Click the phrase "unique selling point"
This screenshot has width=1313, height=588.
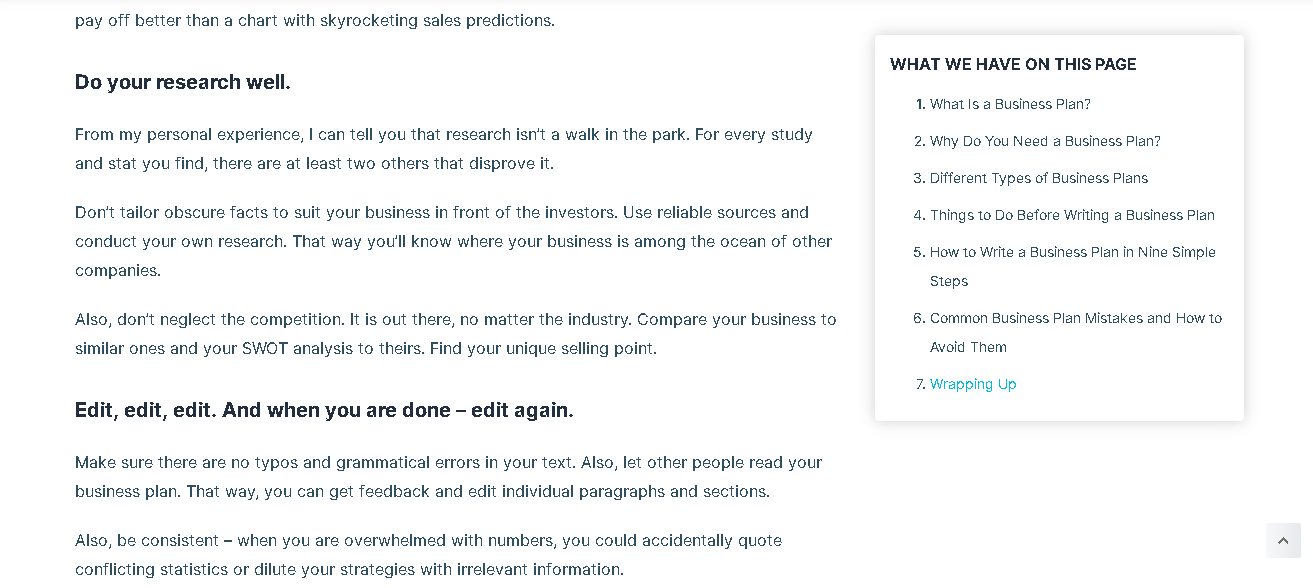tap(584, 348)
